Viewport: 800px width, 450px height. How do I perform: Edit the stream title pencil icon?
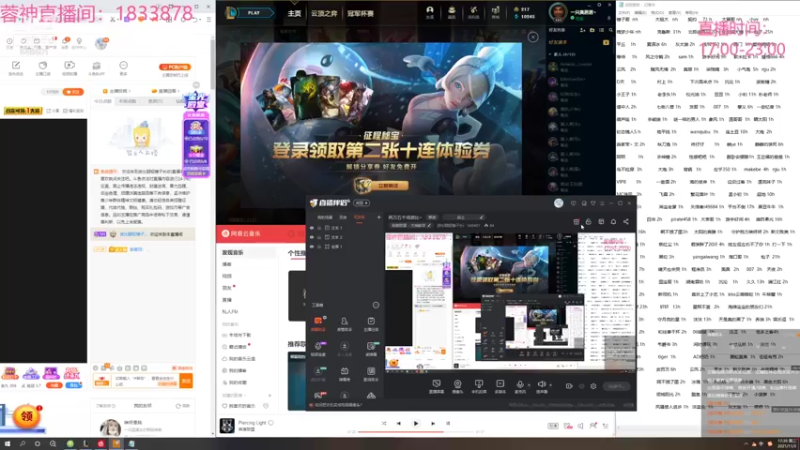[481, 217]
